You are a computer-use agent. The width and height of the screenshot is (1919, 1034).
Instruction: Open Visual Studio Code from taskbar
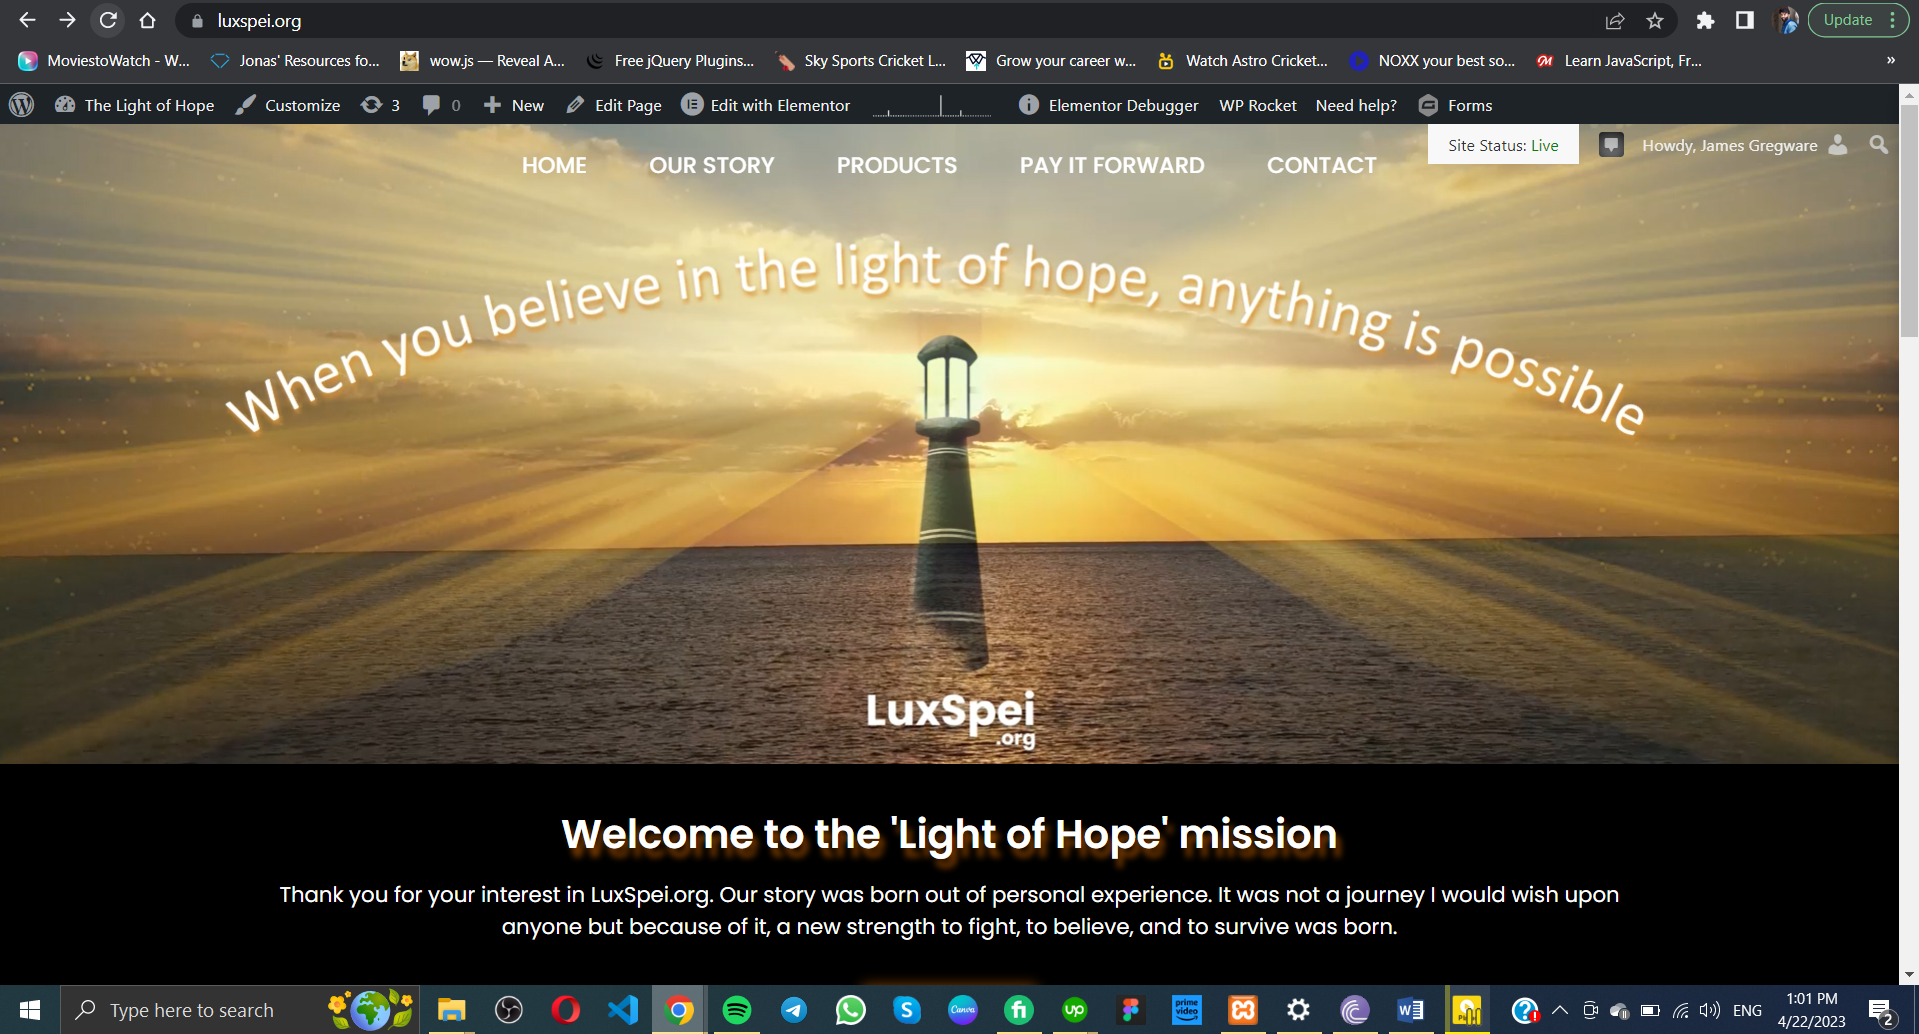[x=622, y=1010]
